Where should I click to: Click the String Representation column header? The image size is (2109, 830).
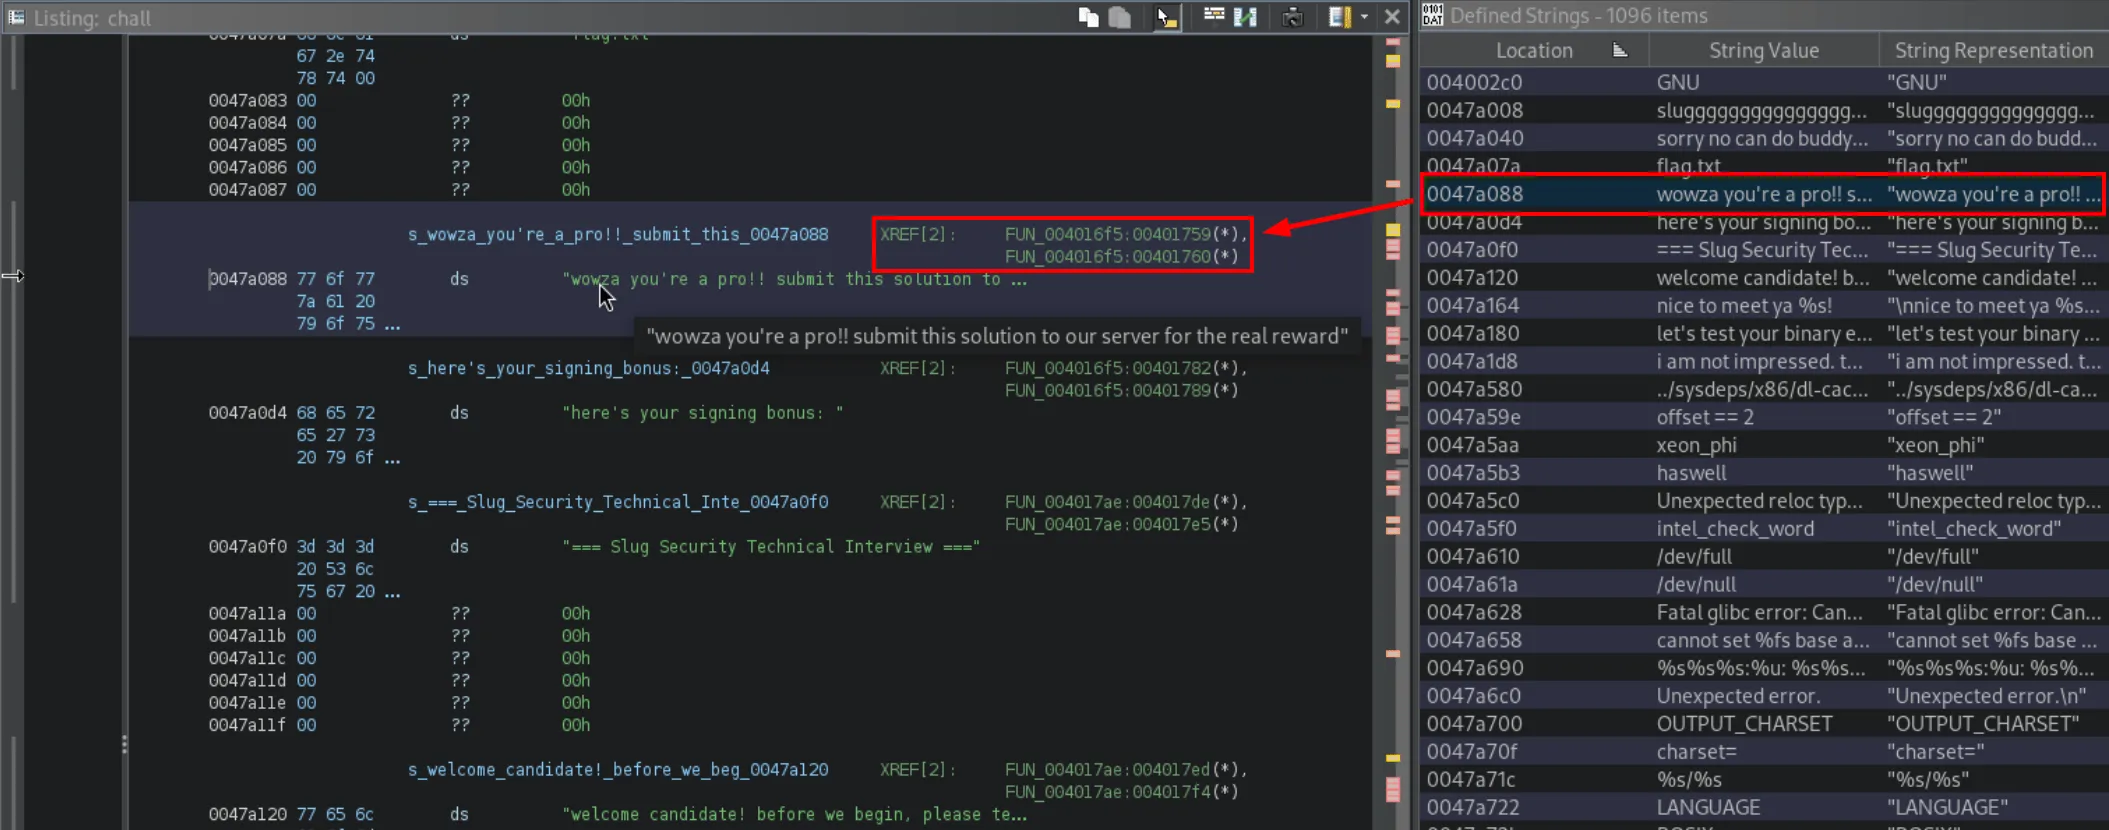(x=1993, y=50)
